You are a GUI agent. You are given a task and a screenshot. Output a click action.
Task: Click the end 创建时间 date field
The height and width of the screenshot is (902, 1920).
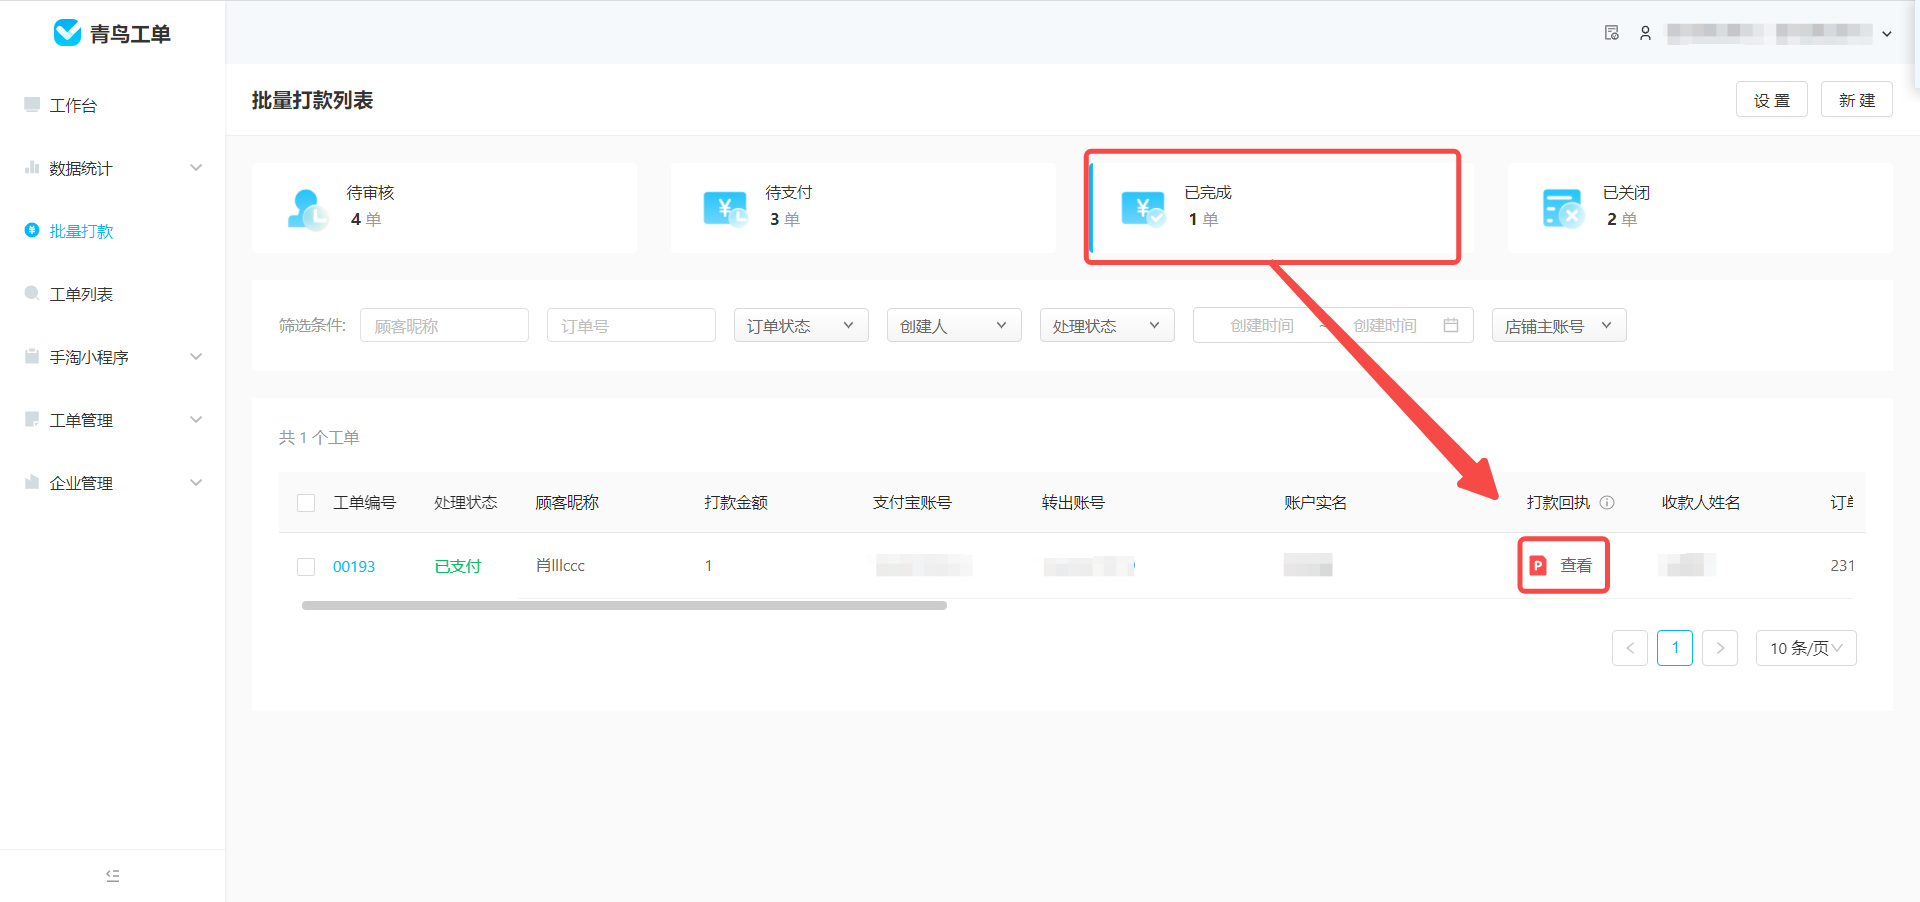pyautogui.click(x=1385, y=325)
